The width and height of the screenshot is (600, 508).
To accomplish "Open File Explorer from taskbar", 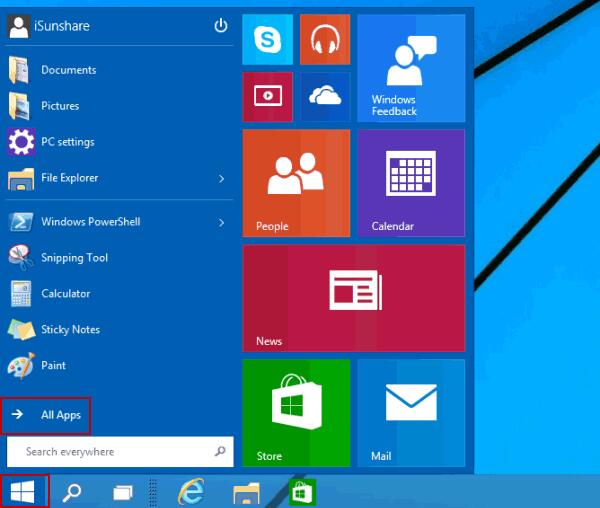I will point(246,493).
